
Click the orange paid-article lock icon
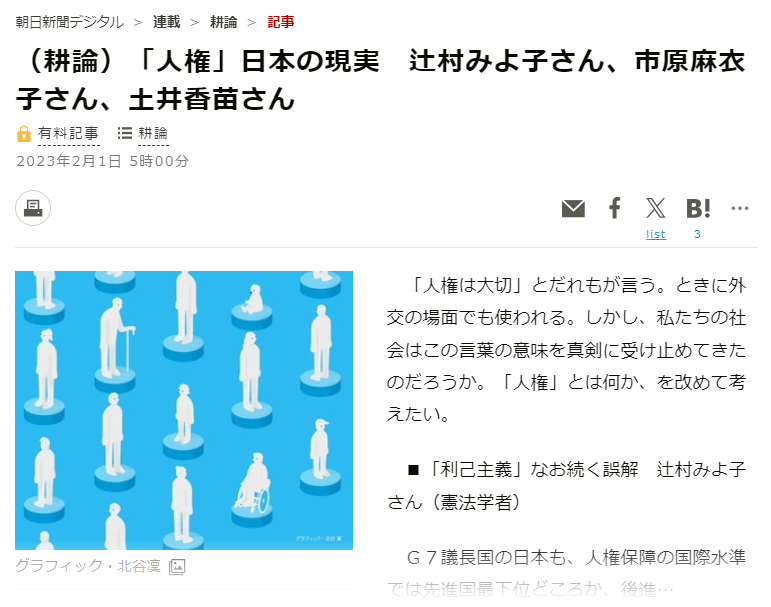[24, 134]
